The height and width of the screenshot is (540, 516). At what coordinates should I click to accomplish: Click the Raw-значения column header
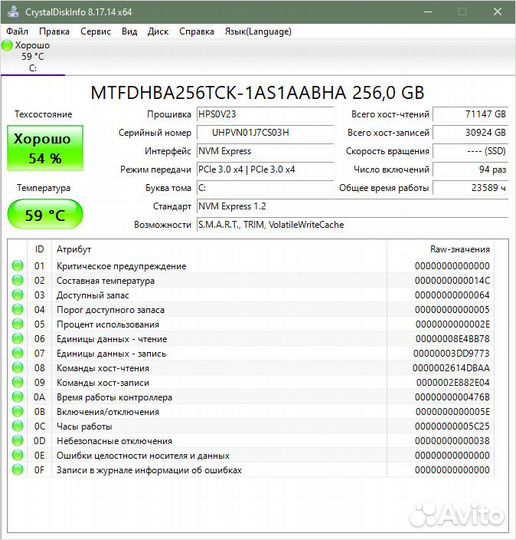[441, 249]
